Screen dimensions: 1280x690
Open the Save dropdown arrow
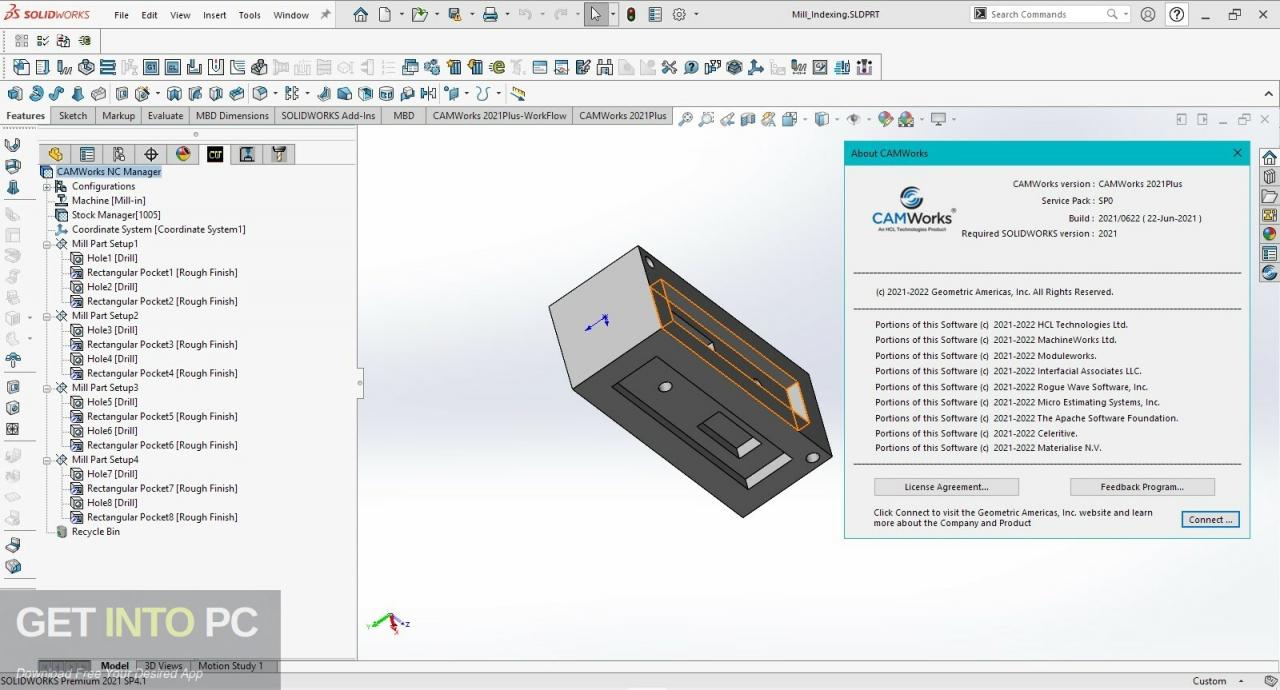(x=472, y=15)
